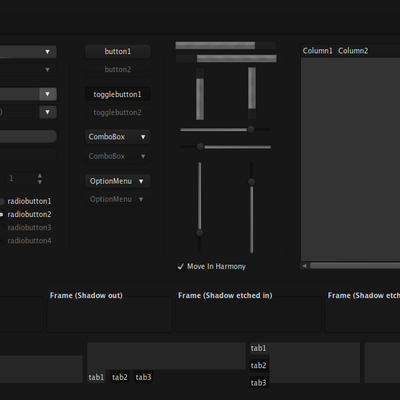Switch to tab1 in bottom notebook
This screenshot has height=400, width=400.
[96, 377]
